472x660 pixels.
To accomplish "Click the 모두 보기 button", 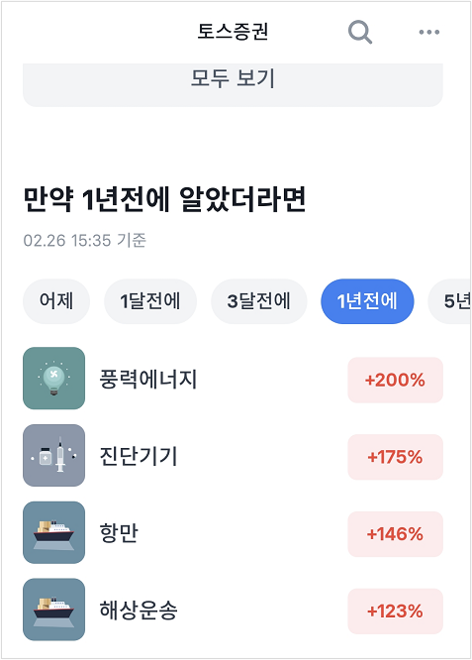I will click(x=233, y=85).
